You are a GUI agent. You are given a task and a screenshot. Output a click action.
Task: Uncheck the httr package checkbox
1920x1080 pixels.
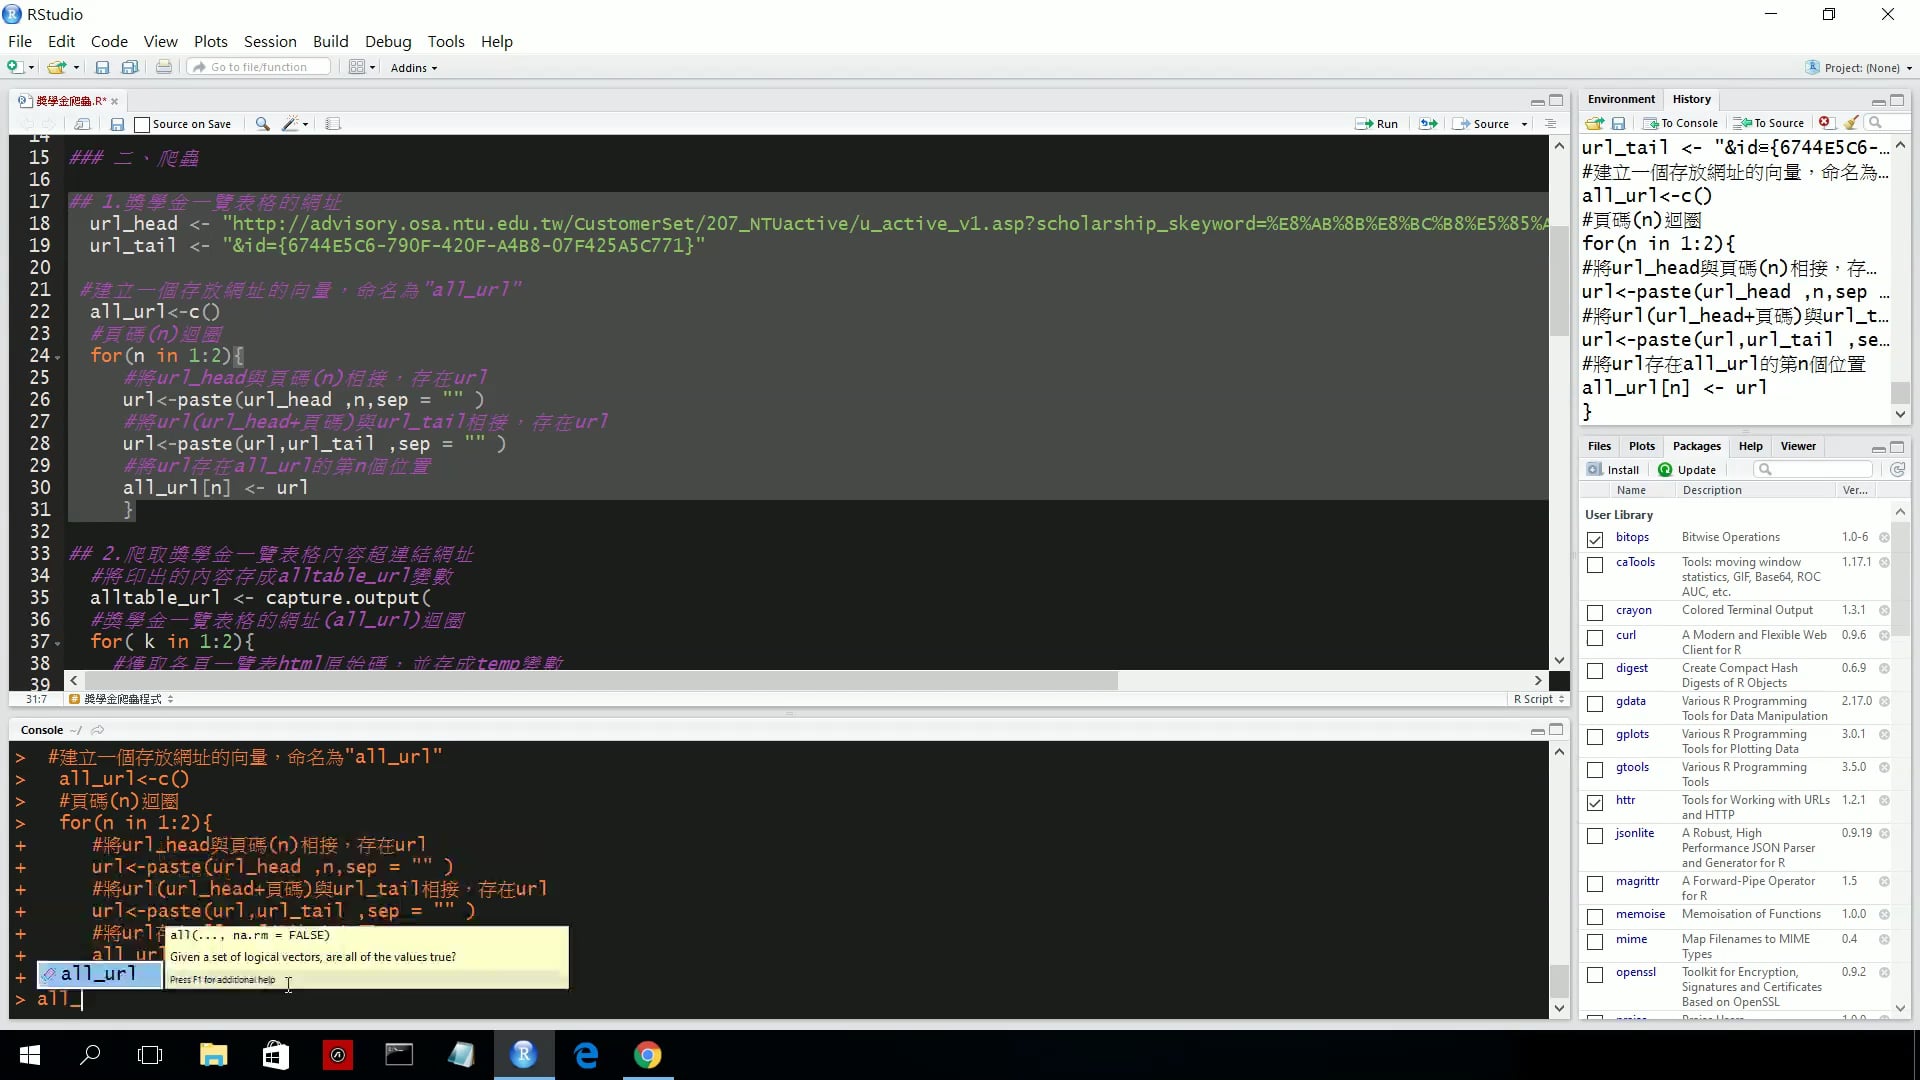[x=1595, y=802]
